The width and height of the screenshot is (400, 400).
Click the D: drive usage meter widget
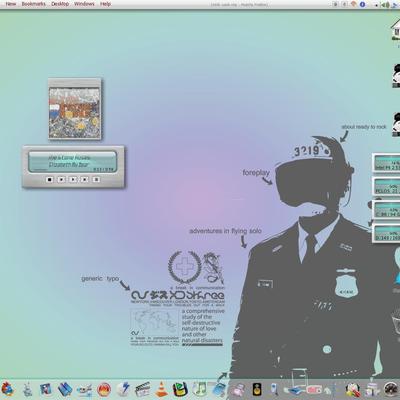pyautogui.click(x=386, y=234)
